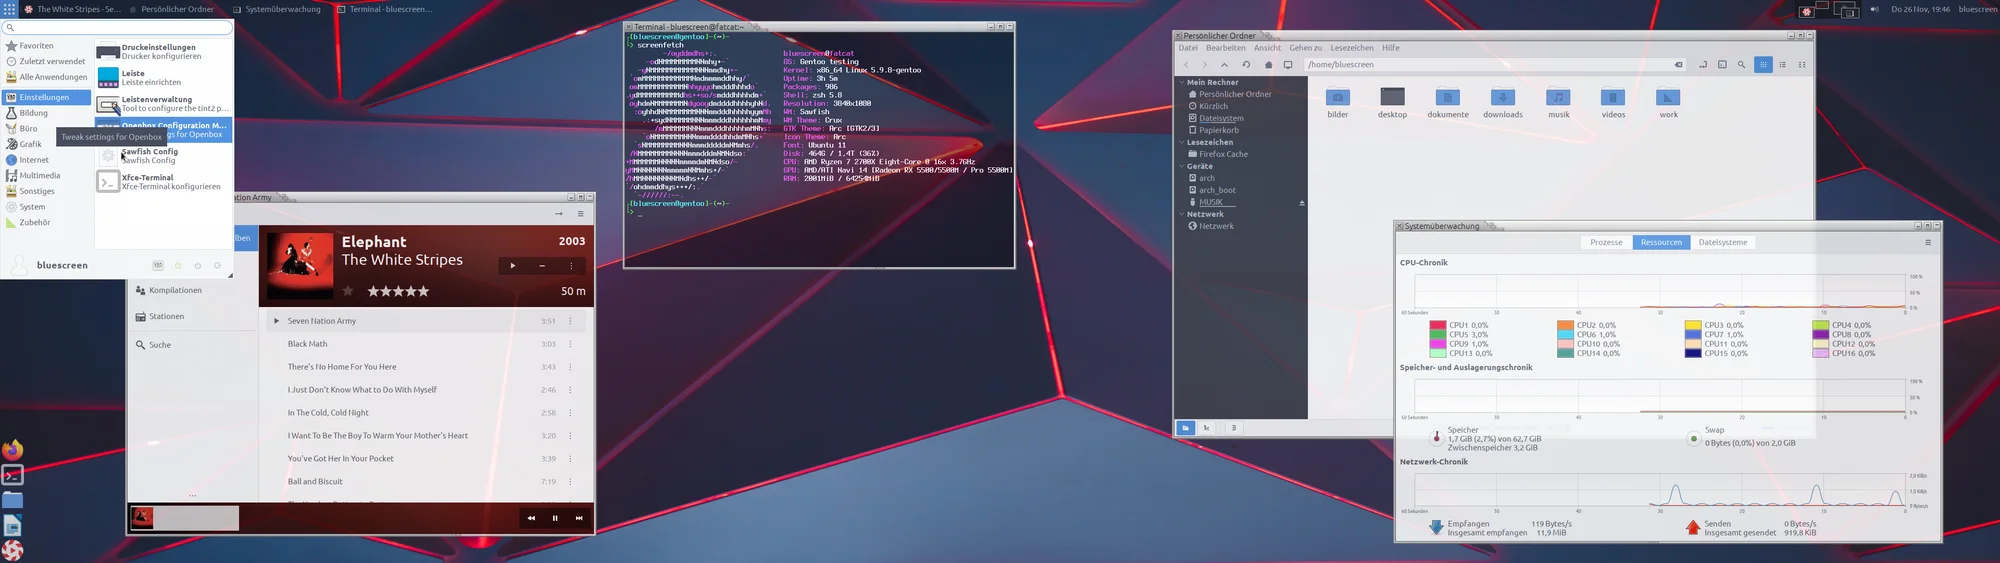Skip to next track in Lollypop

[579, 518]
